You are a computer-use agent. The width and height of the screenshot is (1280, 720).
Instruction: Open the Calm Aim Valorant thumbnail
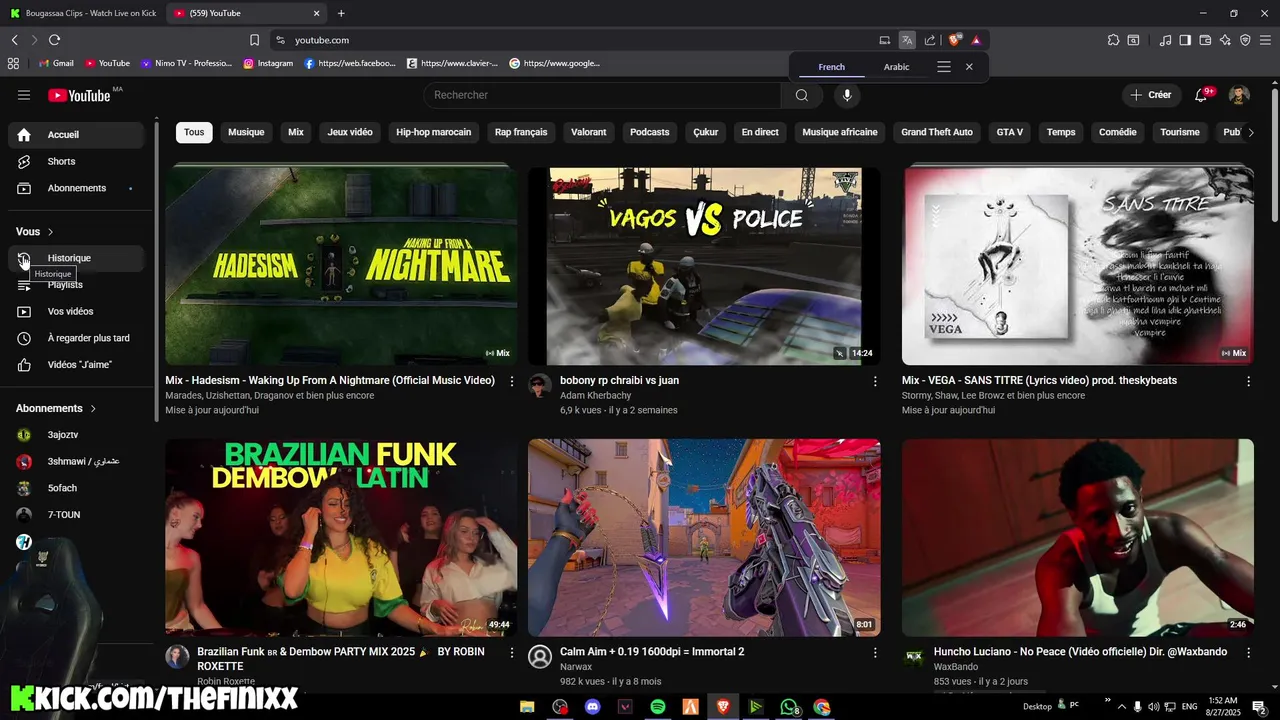point(704,537)
